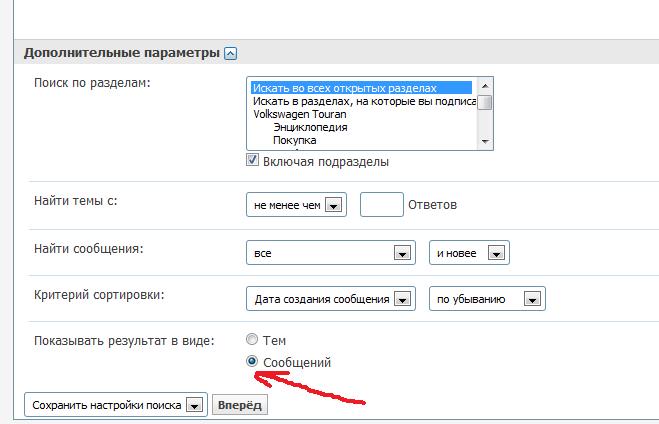Open the 'все' messages date dropdown
Screen dimensions: 659x424
[x=331, y=253]
